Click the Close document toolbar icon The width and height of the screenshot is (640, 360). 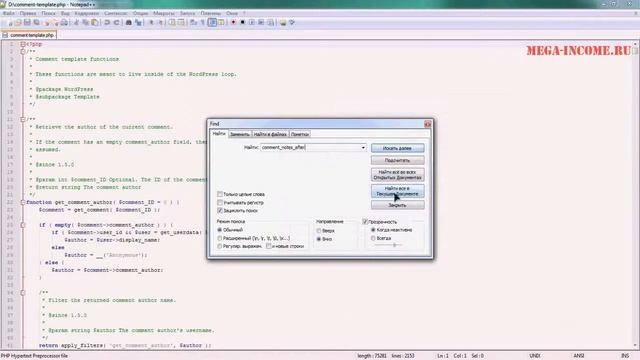coord(47,23)
